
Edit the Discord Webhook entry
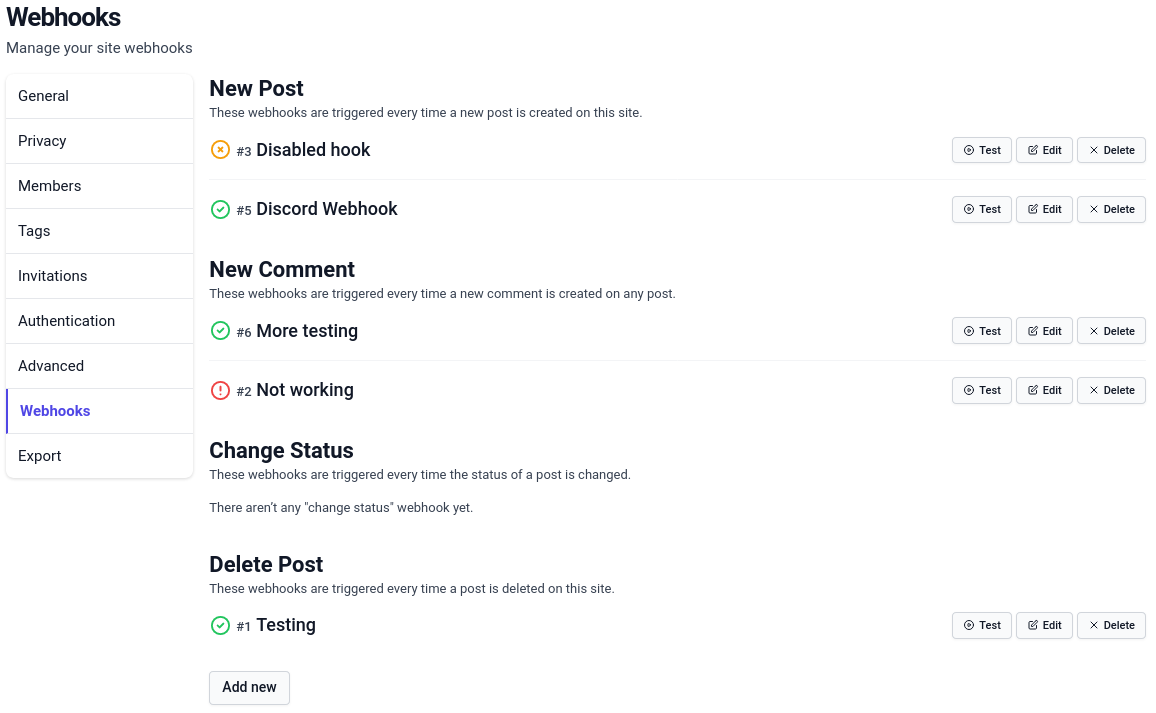pos(1044,209)
